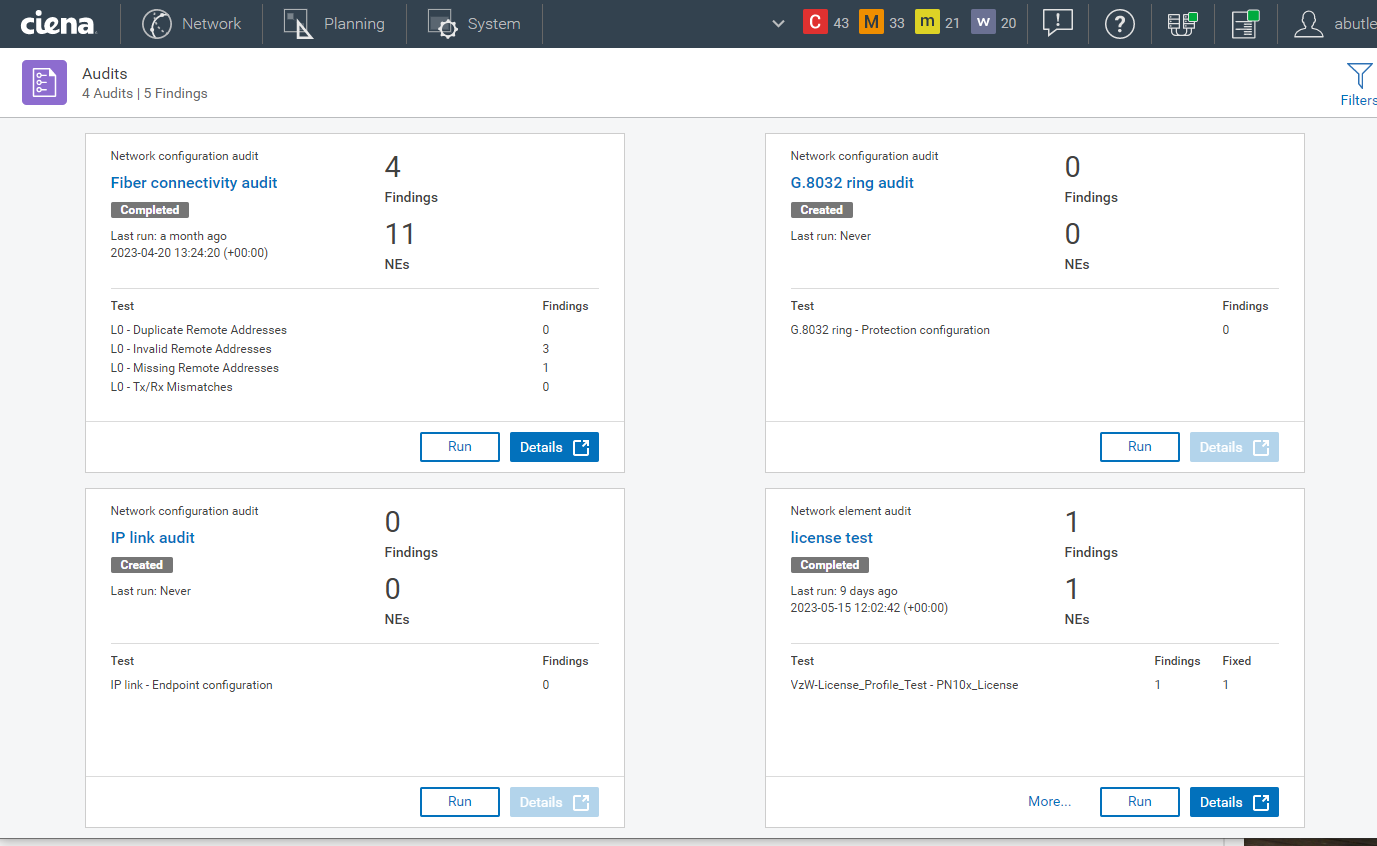Run the Fiber connectivity audit
Viewport: 1377px width, 846px height.
[x=459, y=446]
